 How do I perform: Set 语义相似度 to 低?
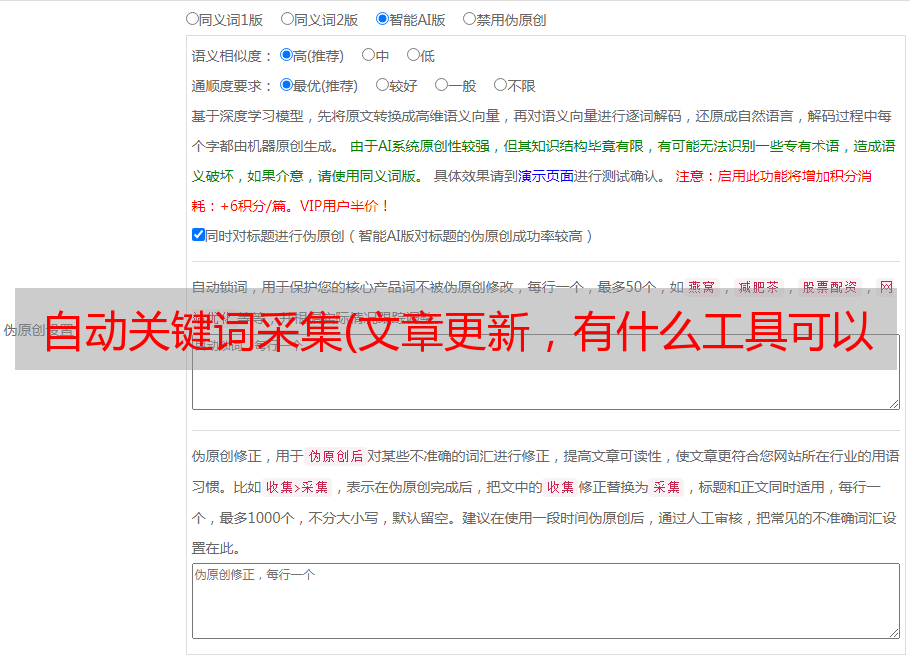tap(413, 55)
